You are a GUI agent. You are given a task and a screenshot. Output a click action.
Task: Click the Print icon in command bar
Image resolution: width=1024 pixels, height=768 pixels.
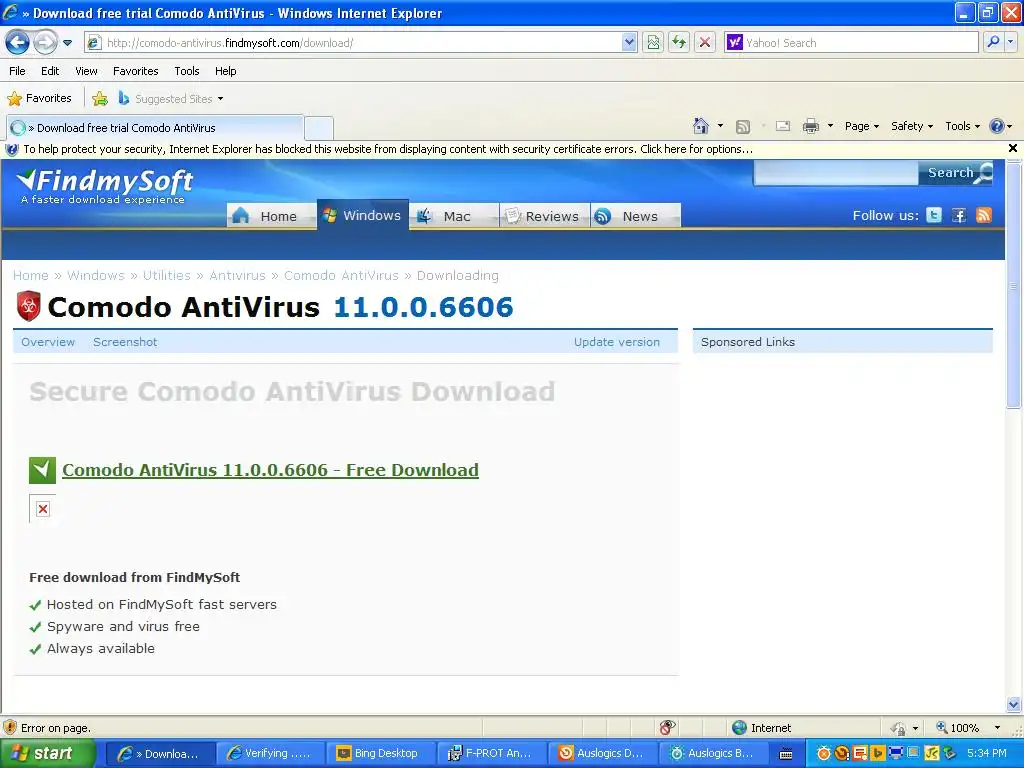tap(810, 126)
